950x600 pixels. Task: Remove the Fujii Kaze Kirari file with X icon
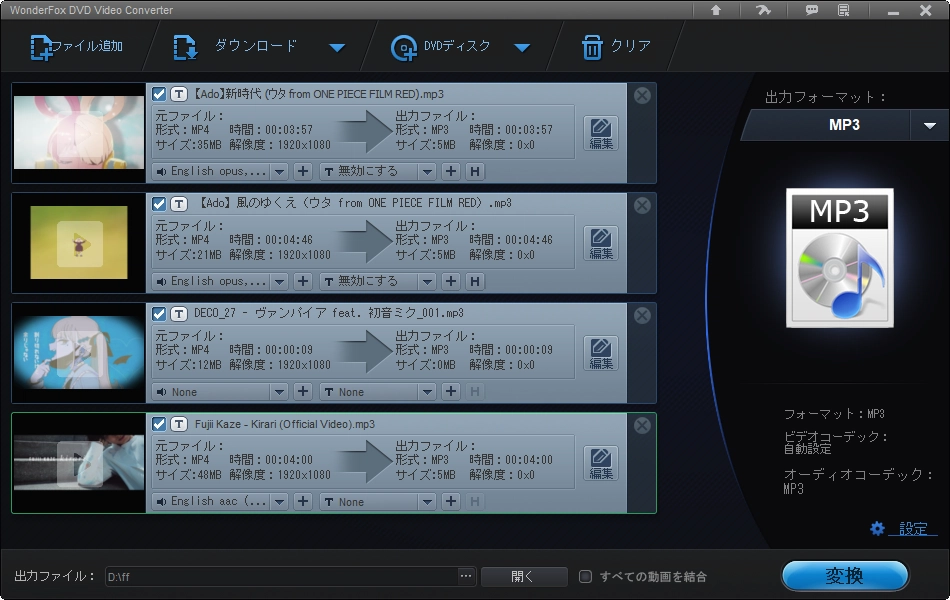coord(642,425)
